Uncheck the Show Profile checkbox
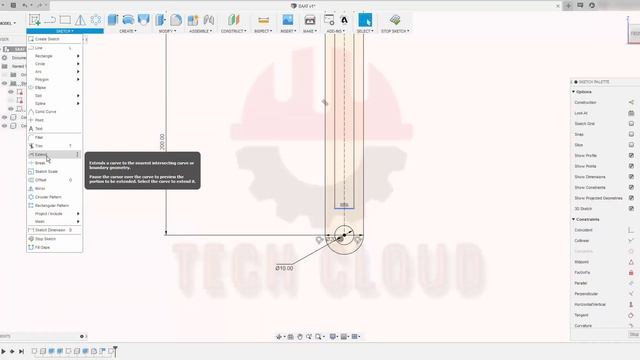 click(631, 156)
